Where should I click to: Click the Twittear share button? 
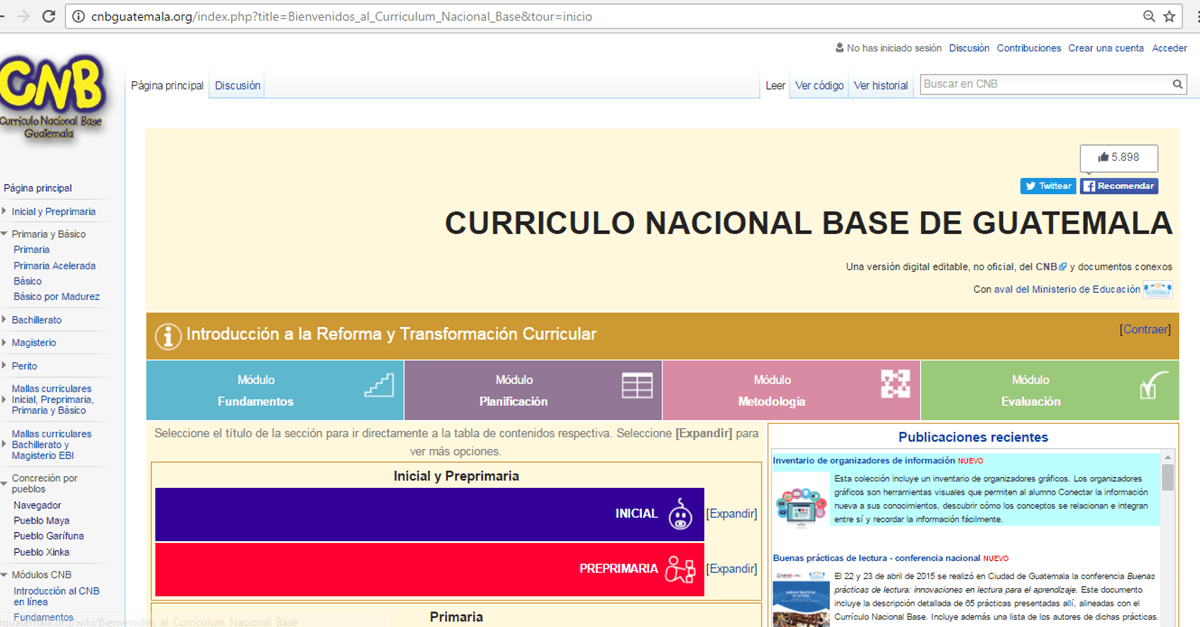[x=1047, y=186]
